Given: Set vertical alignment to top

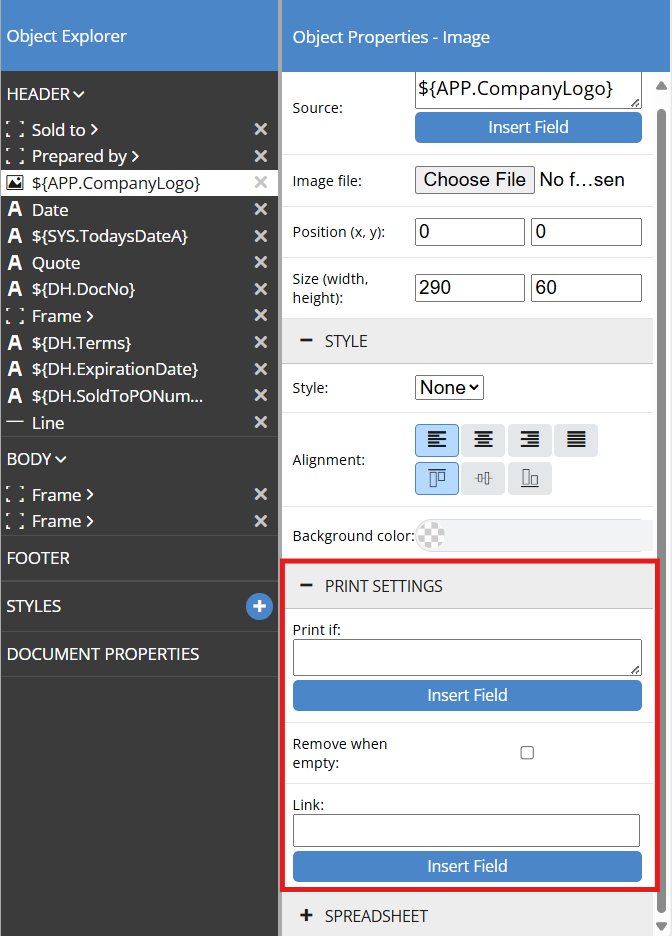Looking at the screenshot, I should tap(437, 479).
